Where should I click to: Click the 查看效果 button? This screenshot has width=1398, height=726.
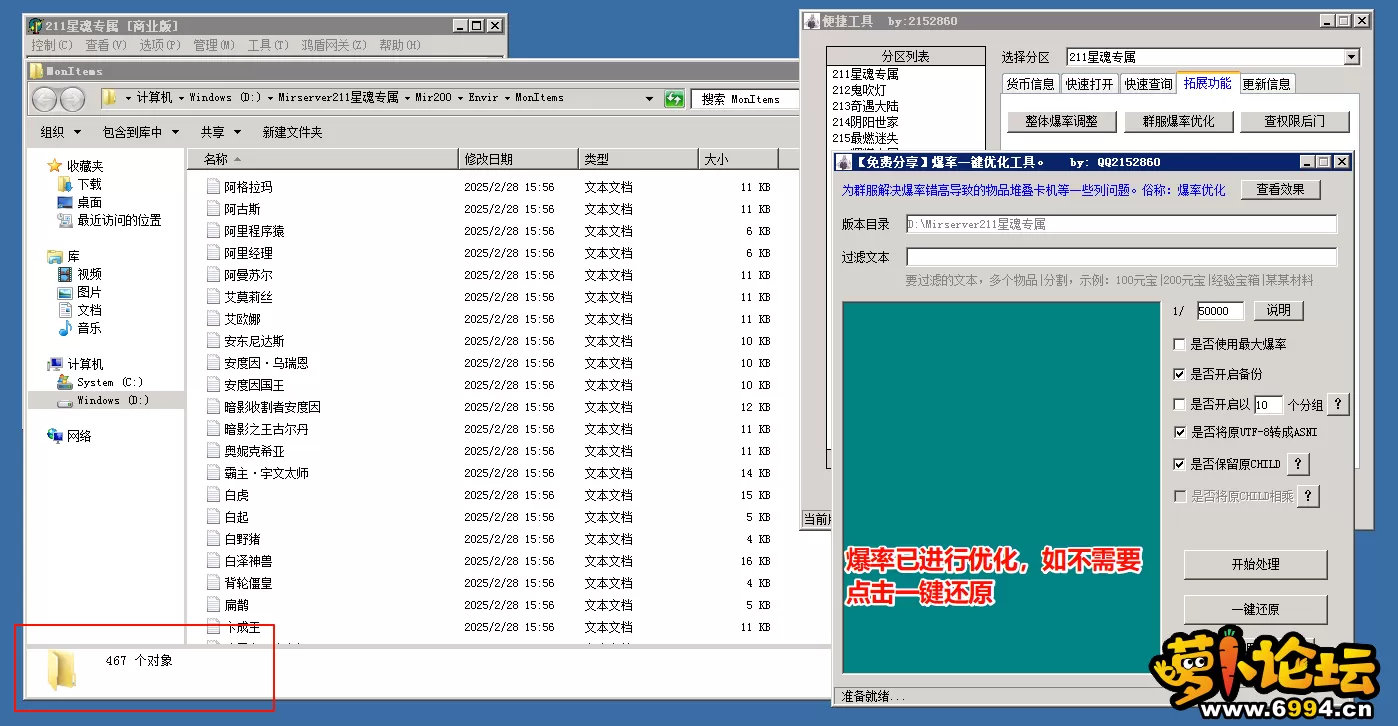point(1281,190)
